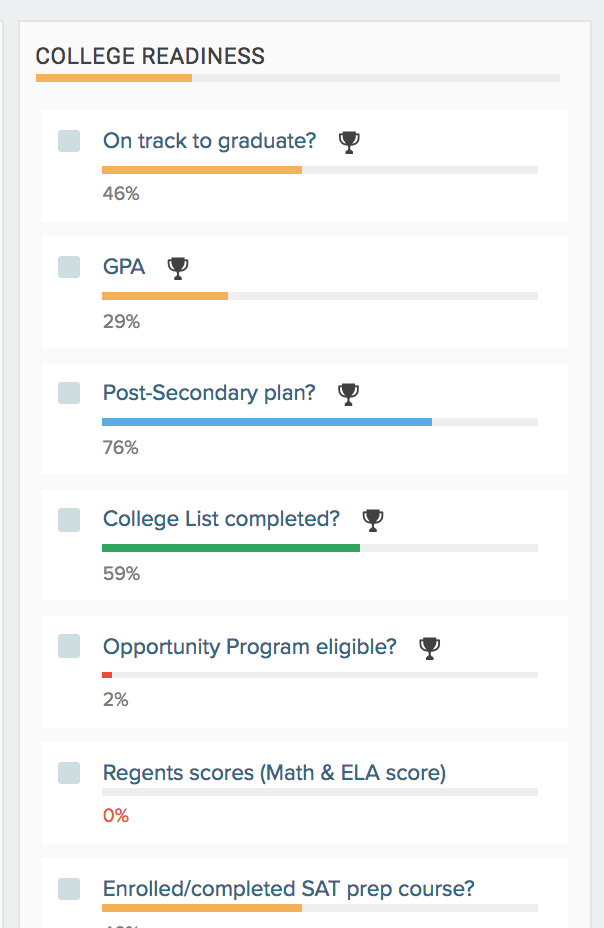The height and width of the screenshot is (928, 604).
Task: Click the College Readiness section heading
Action: coord(150,56)
